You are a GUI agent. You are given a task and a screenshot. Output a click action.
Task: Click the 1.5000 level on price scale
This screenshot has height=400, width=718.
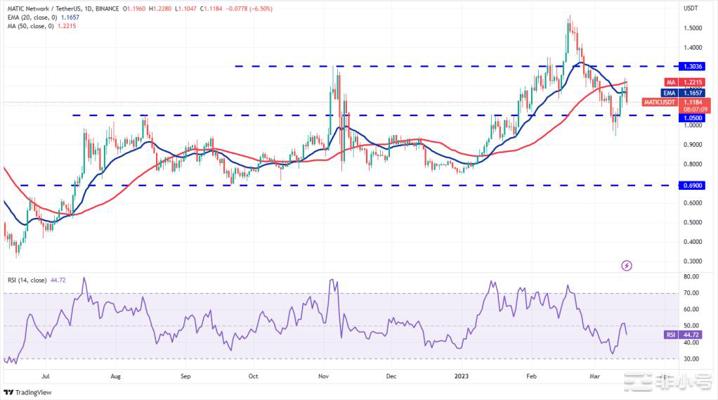tap(691, 28)
